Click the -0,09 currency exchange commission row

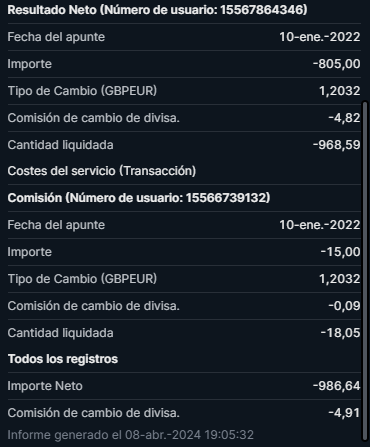[184, 306]
